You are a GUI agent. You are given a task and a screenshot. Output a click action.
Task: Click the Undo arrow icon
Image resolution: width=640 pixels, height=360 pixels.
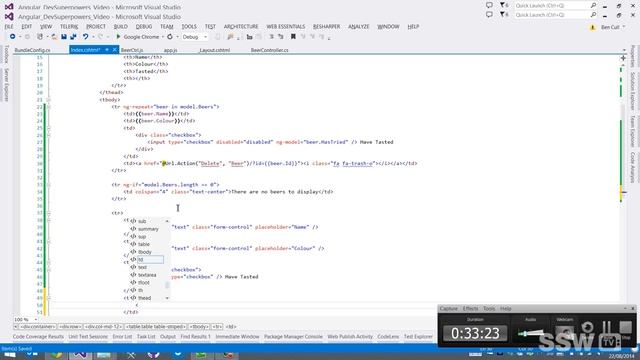[86, 37]
